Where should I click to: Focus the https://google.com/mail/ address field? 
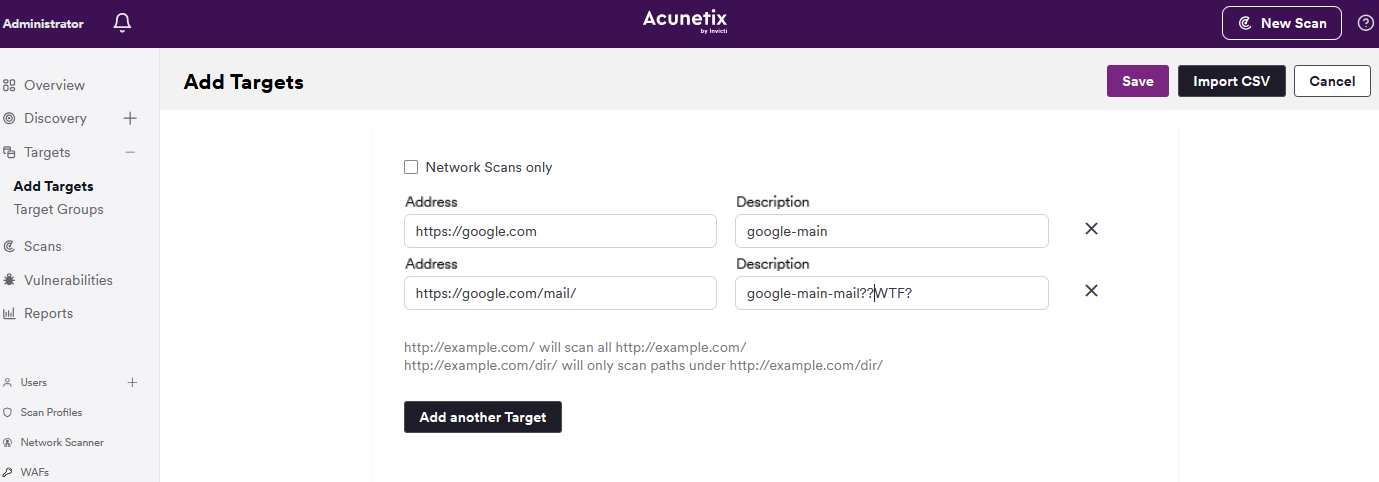[x=560, y=293]
